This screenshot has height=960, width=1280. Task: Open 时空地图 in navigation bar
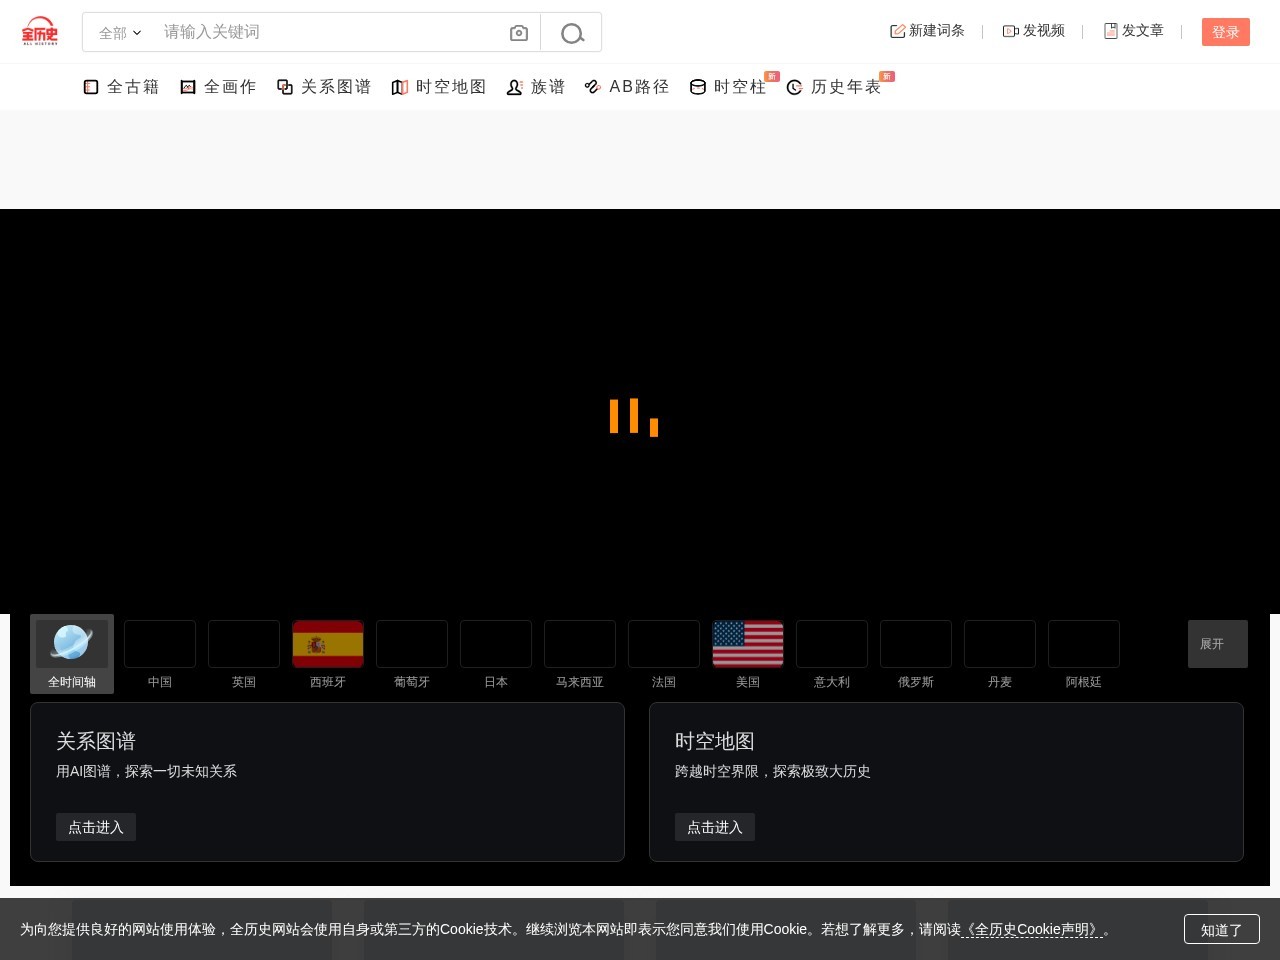click(x=439, y=87)
